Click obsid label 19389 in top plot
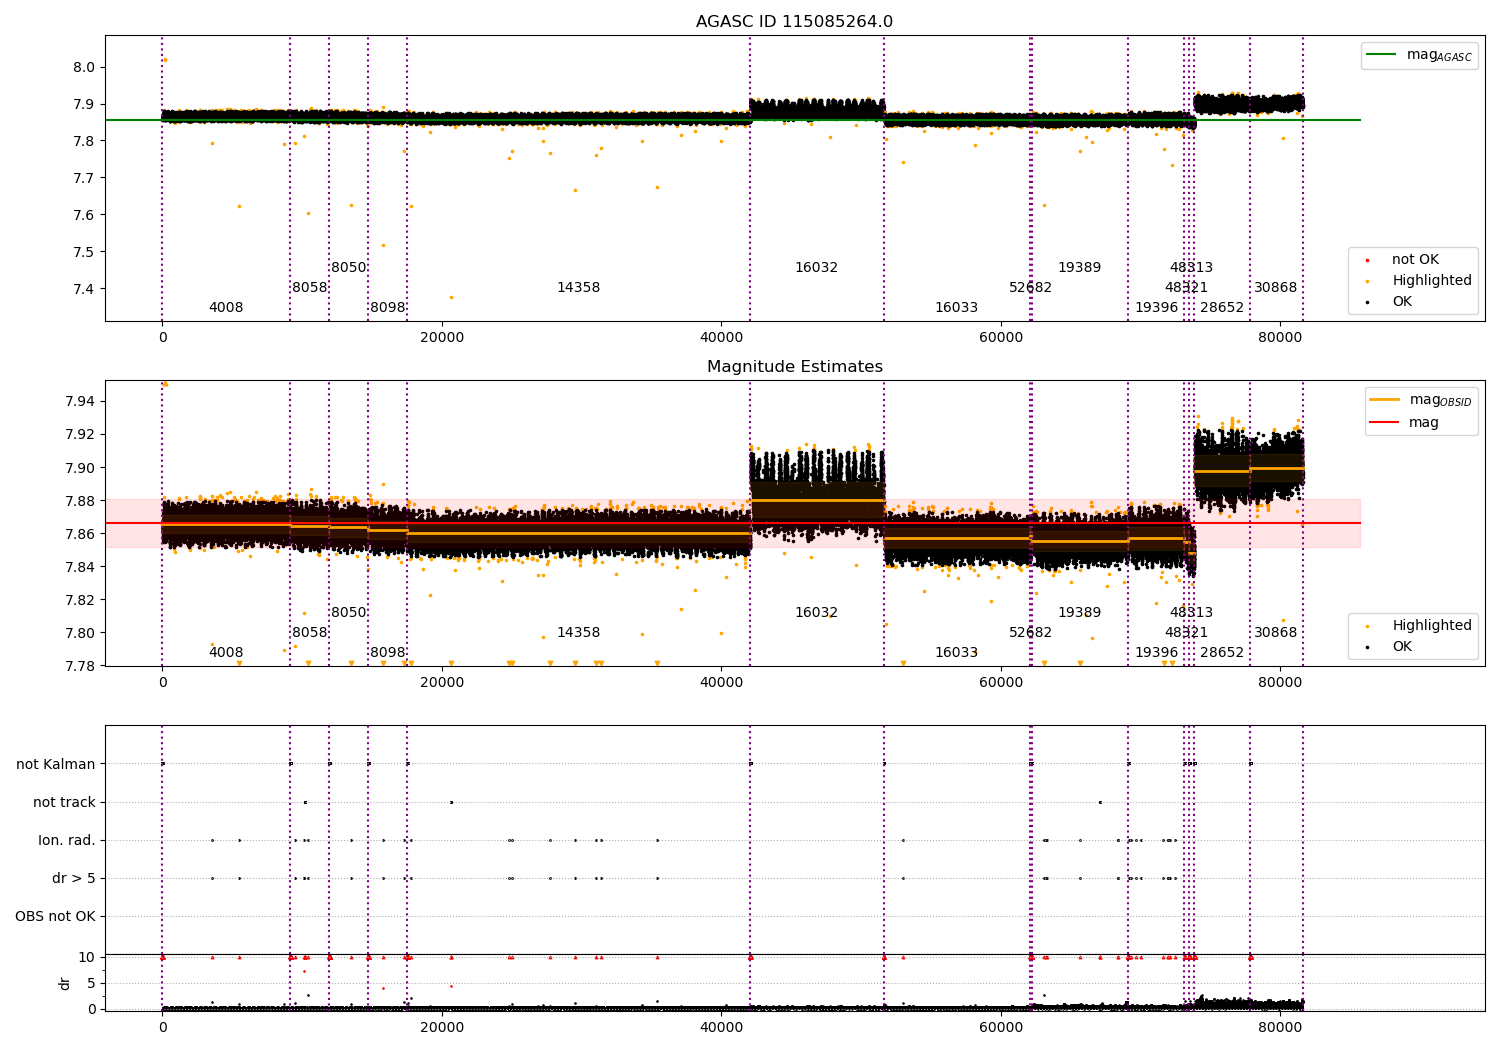This screenshot has width=1500, height=1050. pos(1080,268)
